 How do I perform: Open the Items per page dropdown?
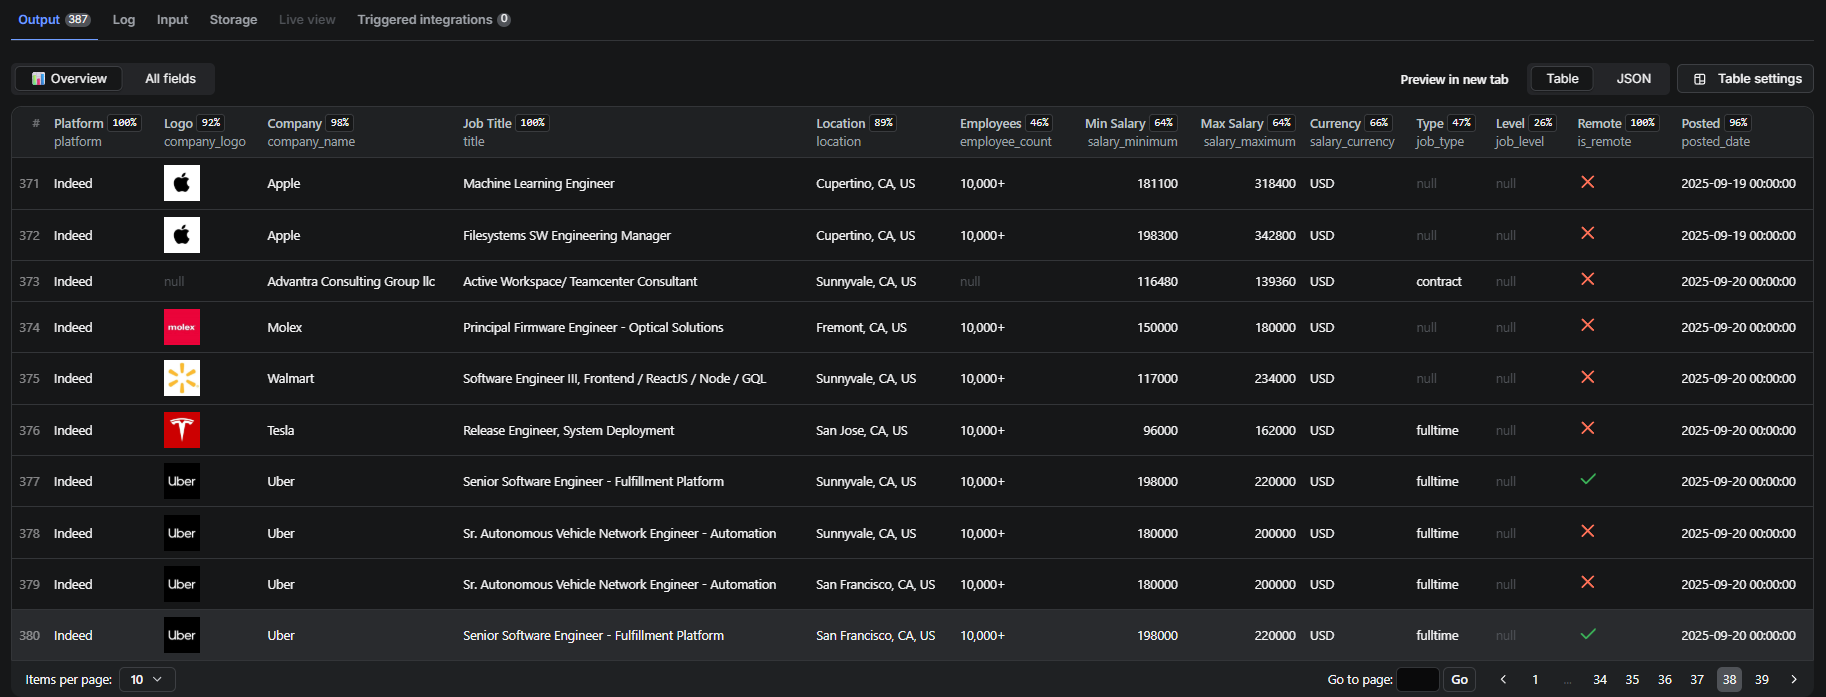[x=147, y=680]
